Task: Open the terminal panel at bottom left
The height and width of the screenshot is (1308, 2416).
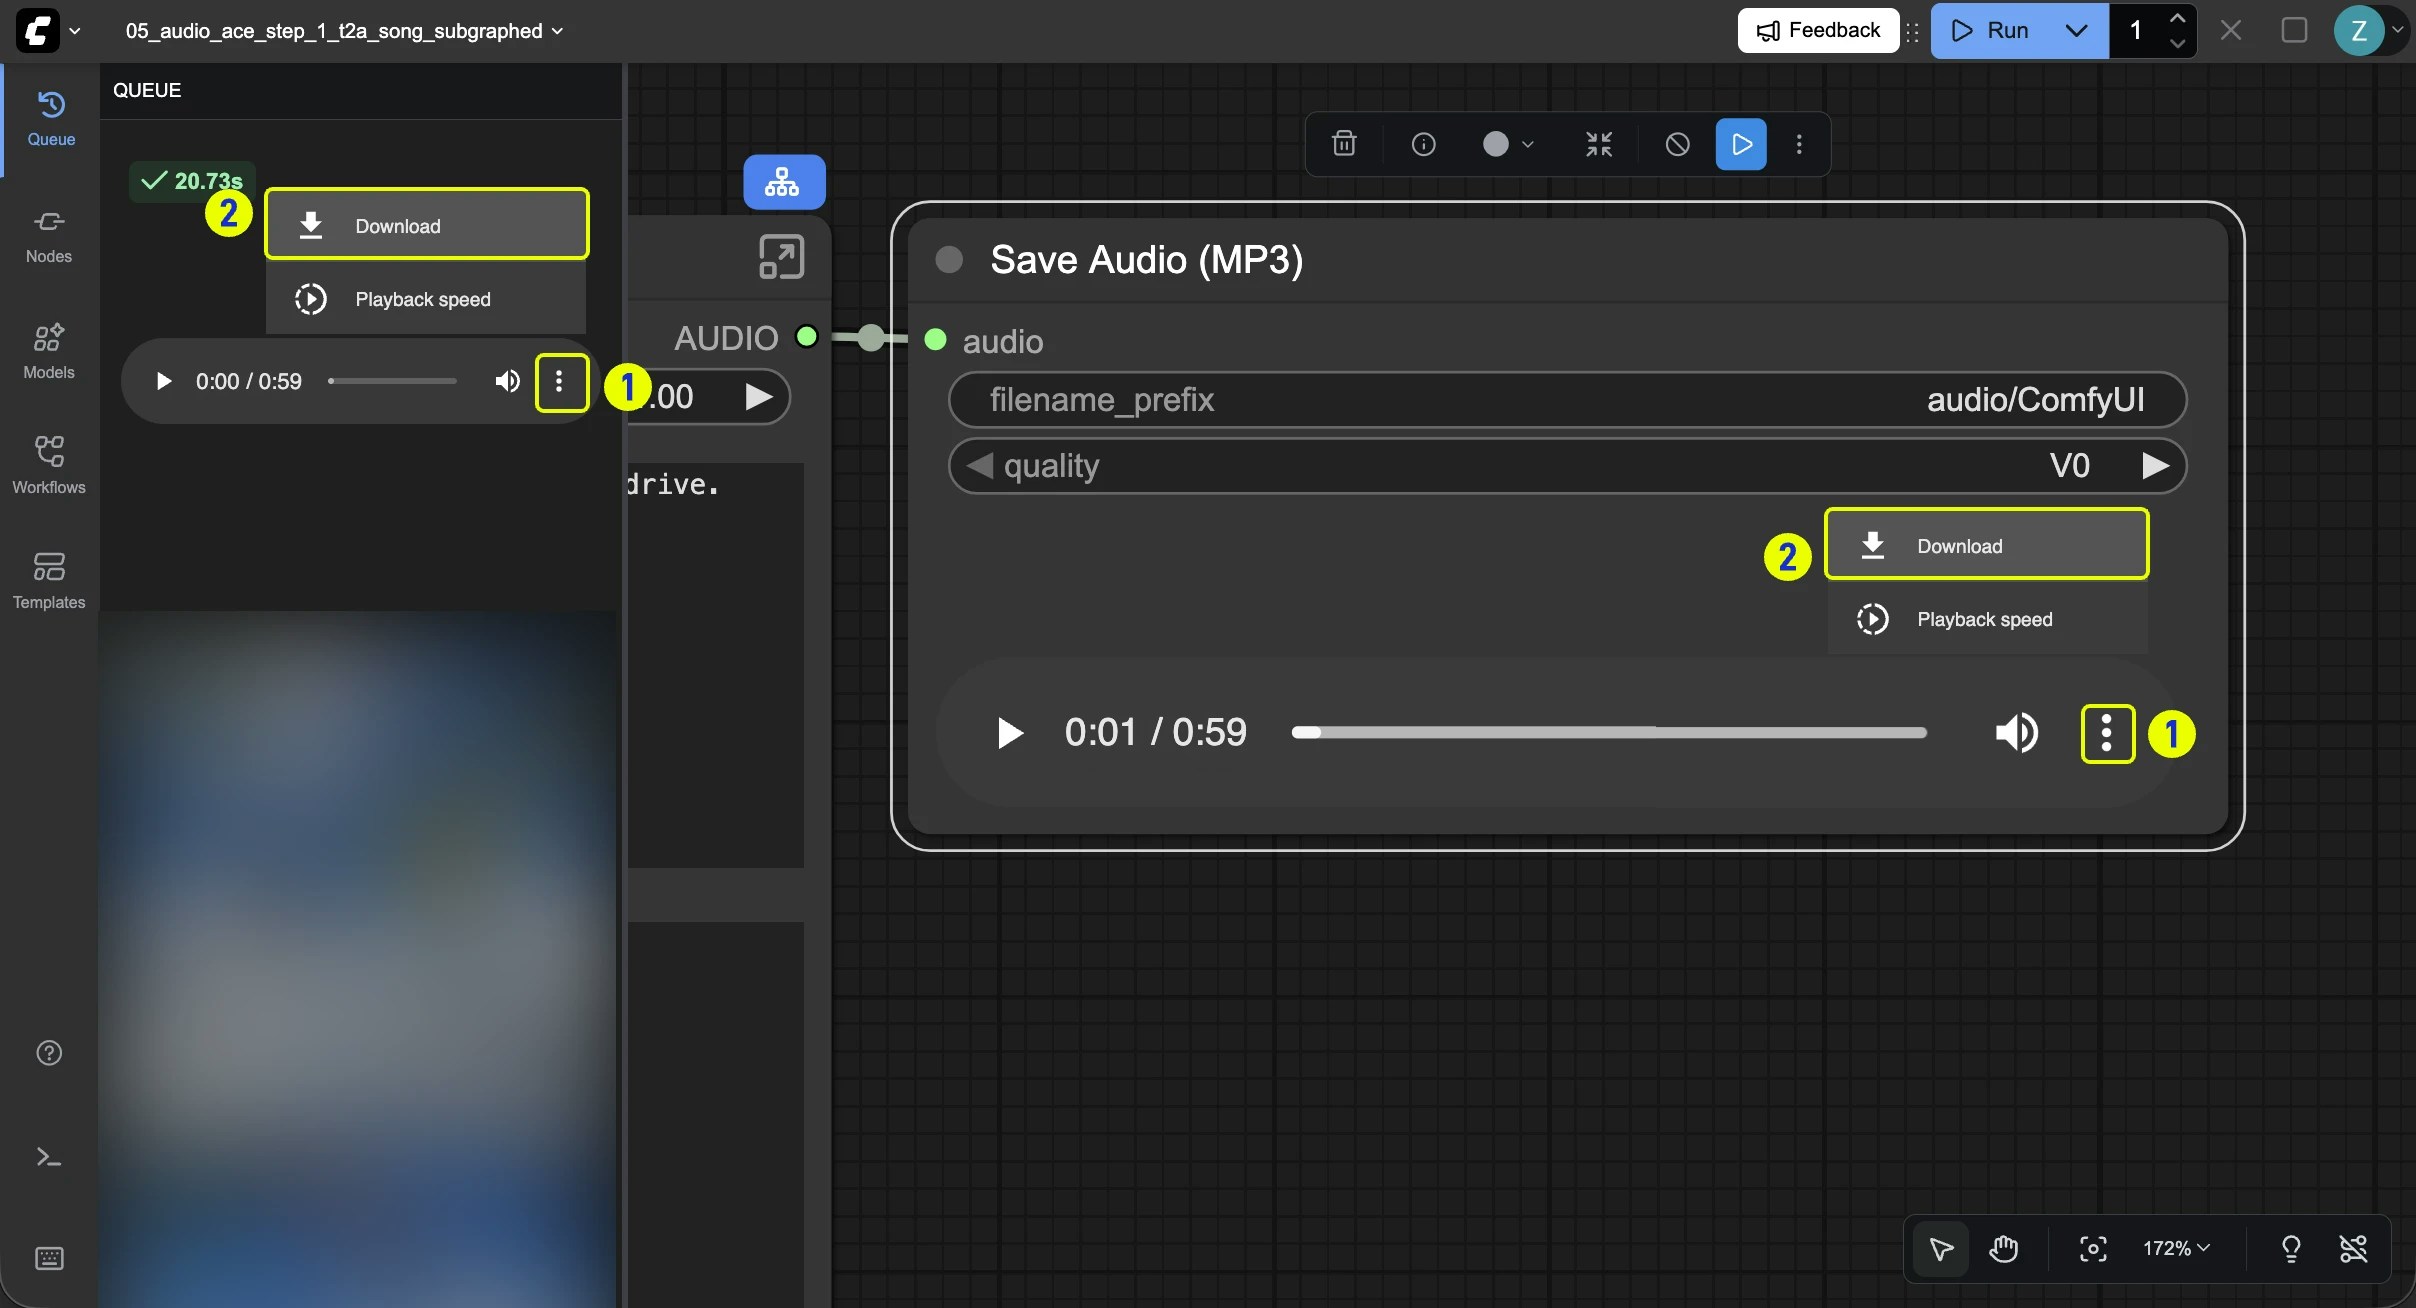Action: click(x=48, y=1158)
